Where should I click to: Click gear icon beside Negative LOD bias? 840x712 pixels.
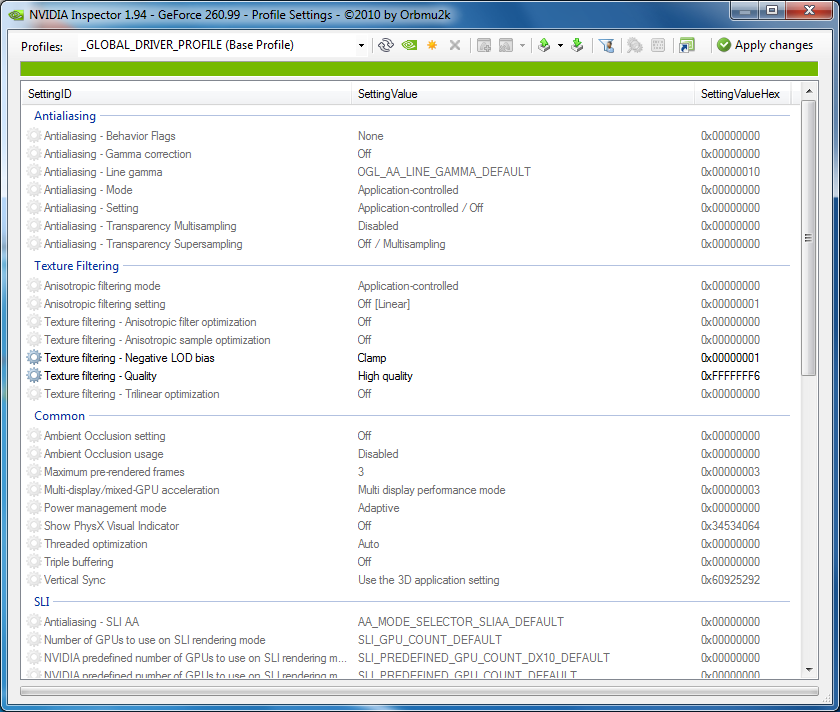[35, 358]
